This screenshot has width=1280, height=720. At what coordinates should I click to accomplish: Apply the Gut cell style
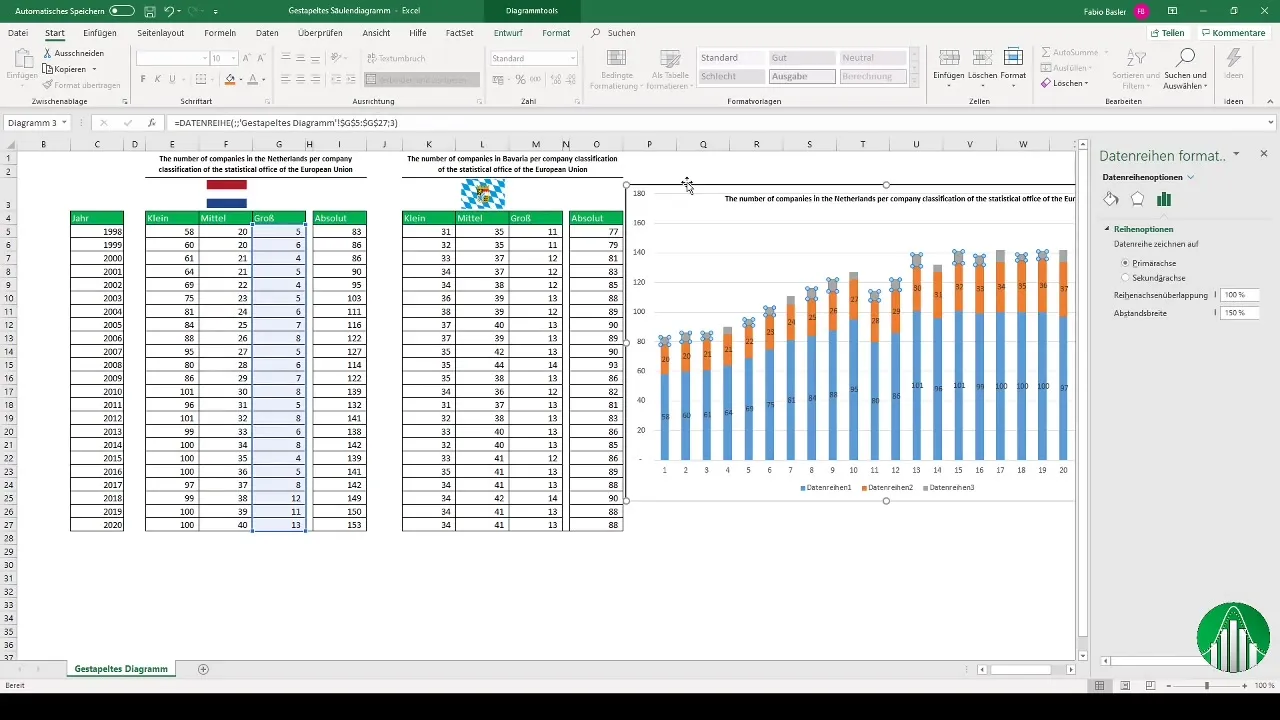pyautogui.click(x=802, y=58)
